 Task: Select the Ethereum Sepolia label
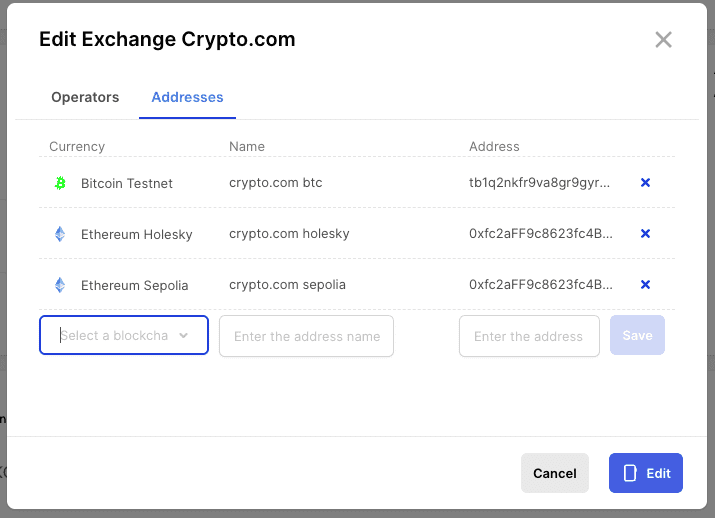(x=135, y=285)
